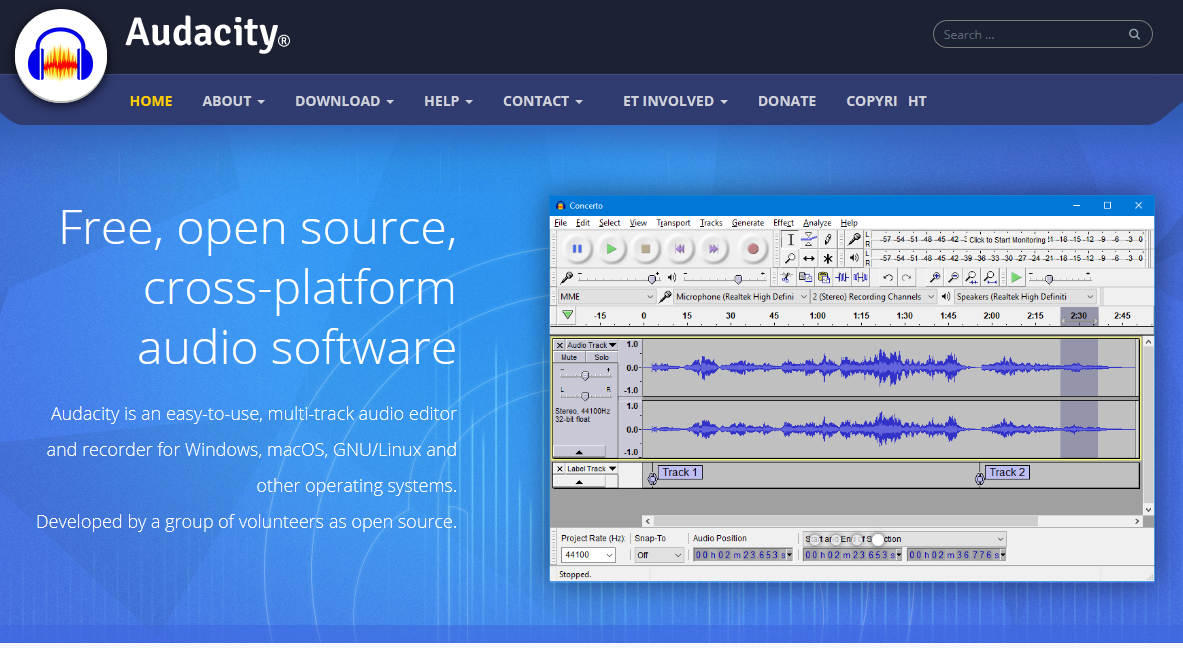
Task: Click the Skip to End button
Action: coord(713,248)
